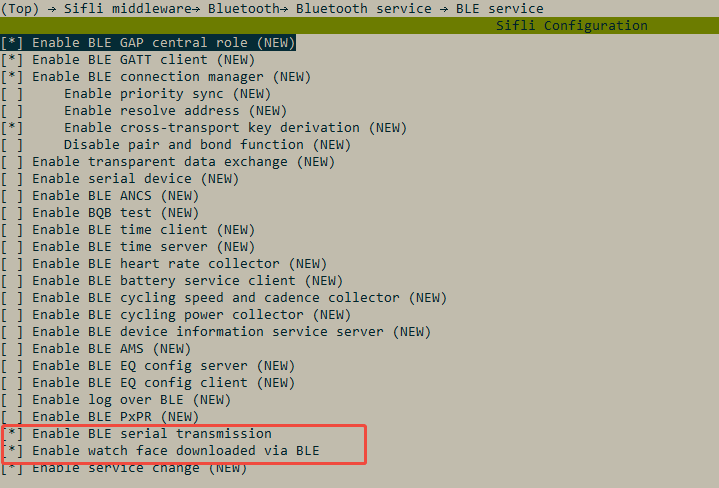This screenshot has height=488, width=719.
Task: Select Enable BLE ANCS entry
Action: pos(100,195)
